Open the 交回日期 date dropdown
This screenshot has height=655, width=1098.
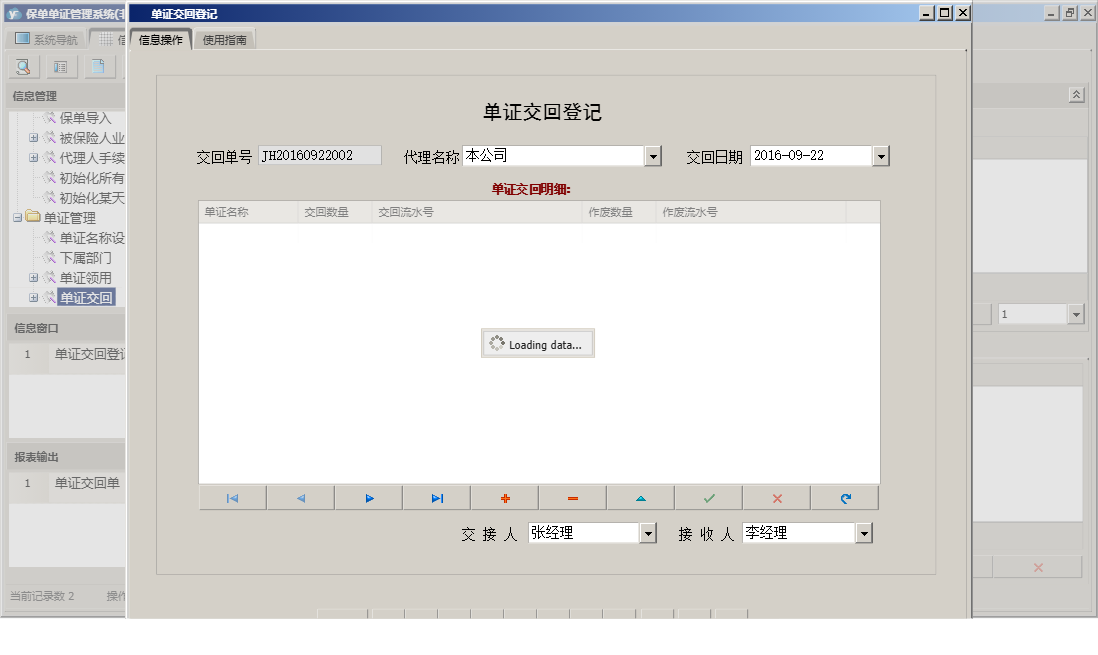coord(881,156)
